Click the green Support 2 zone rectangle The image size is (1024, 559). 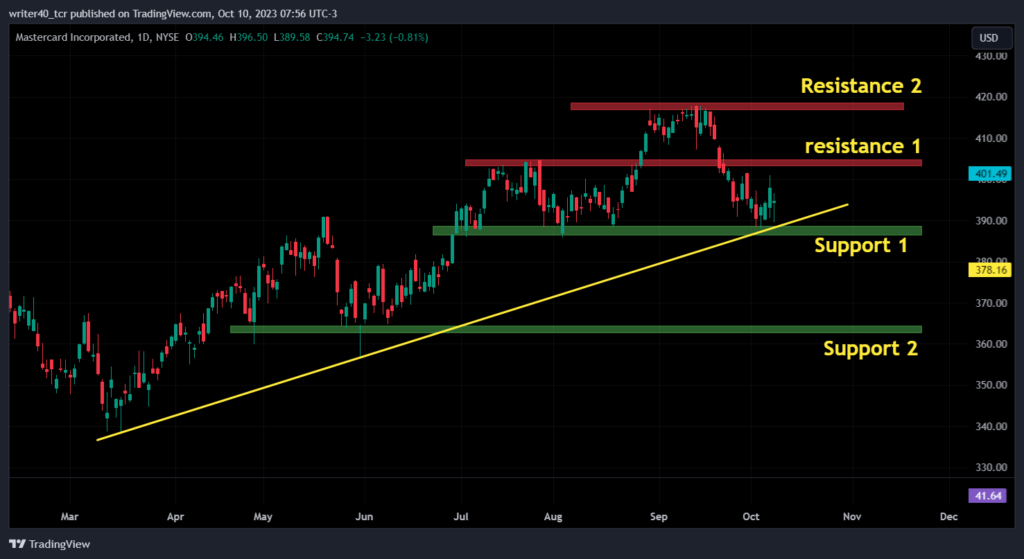[x=575, y=329]
